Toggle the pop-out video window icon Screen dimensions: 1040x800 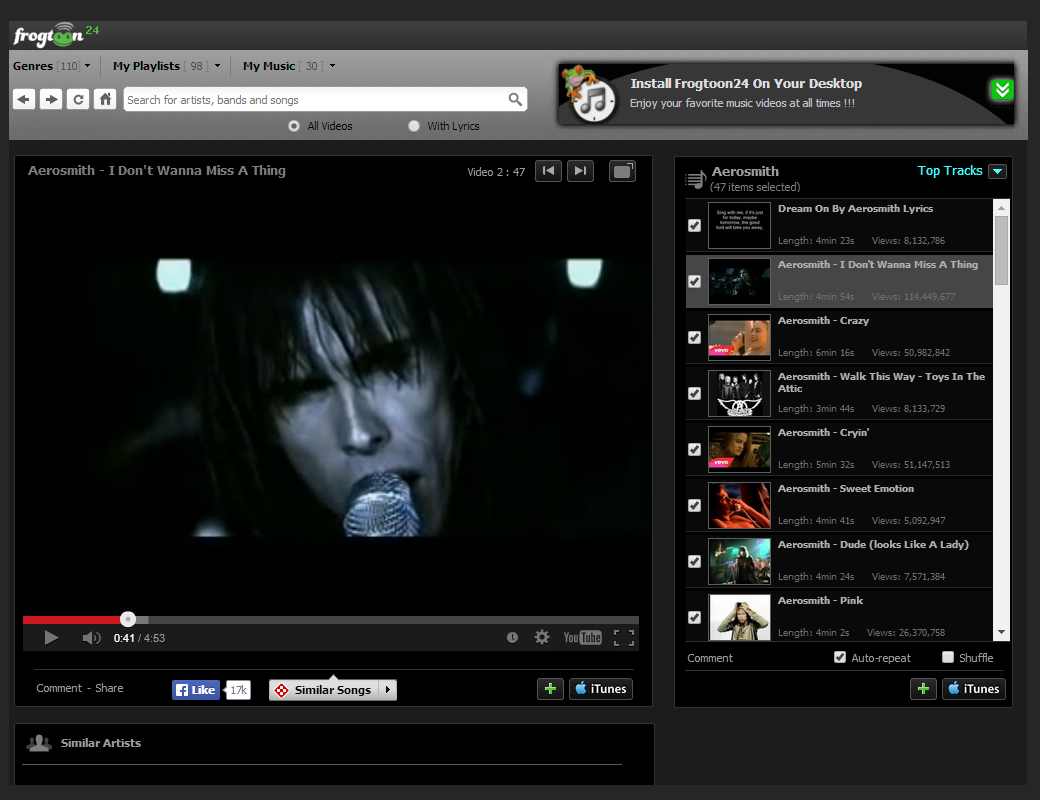tap(622, 171)
